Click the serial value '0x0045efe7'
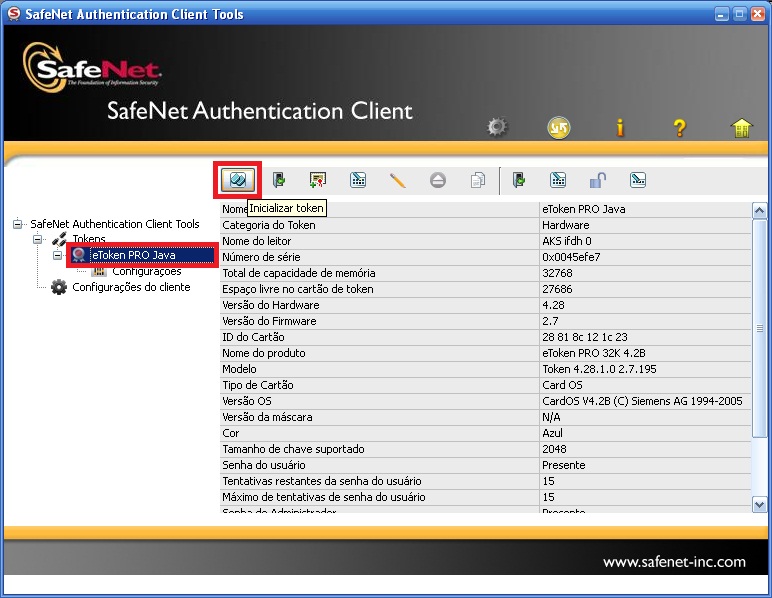772x598 pixels. (x=571, y=257)
